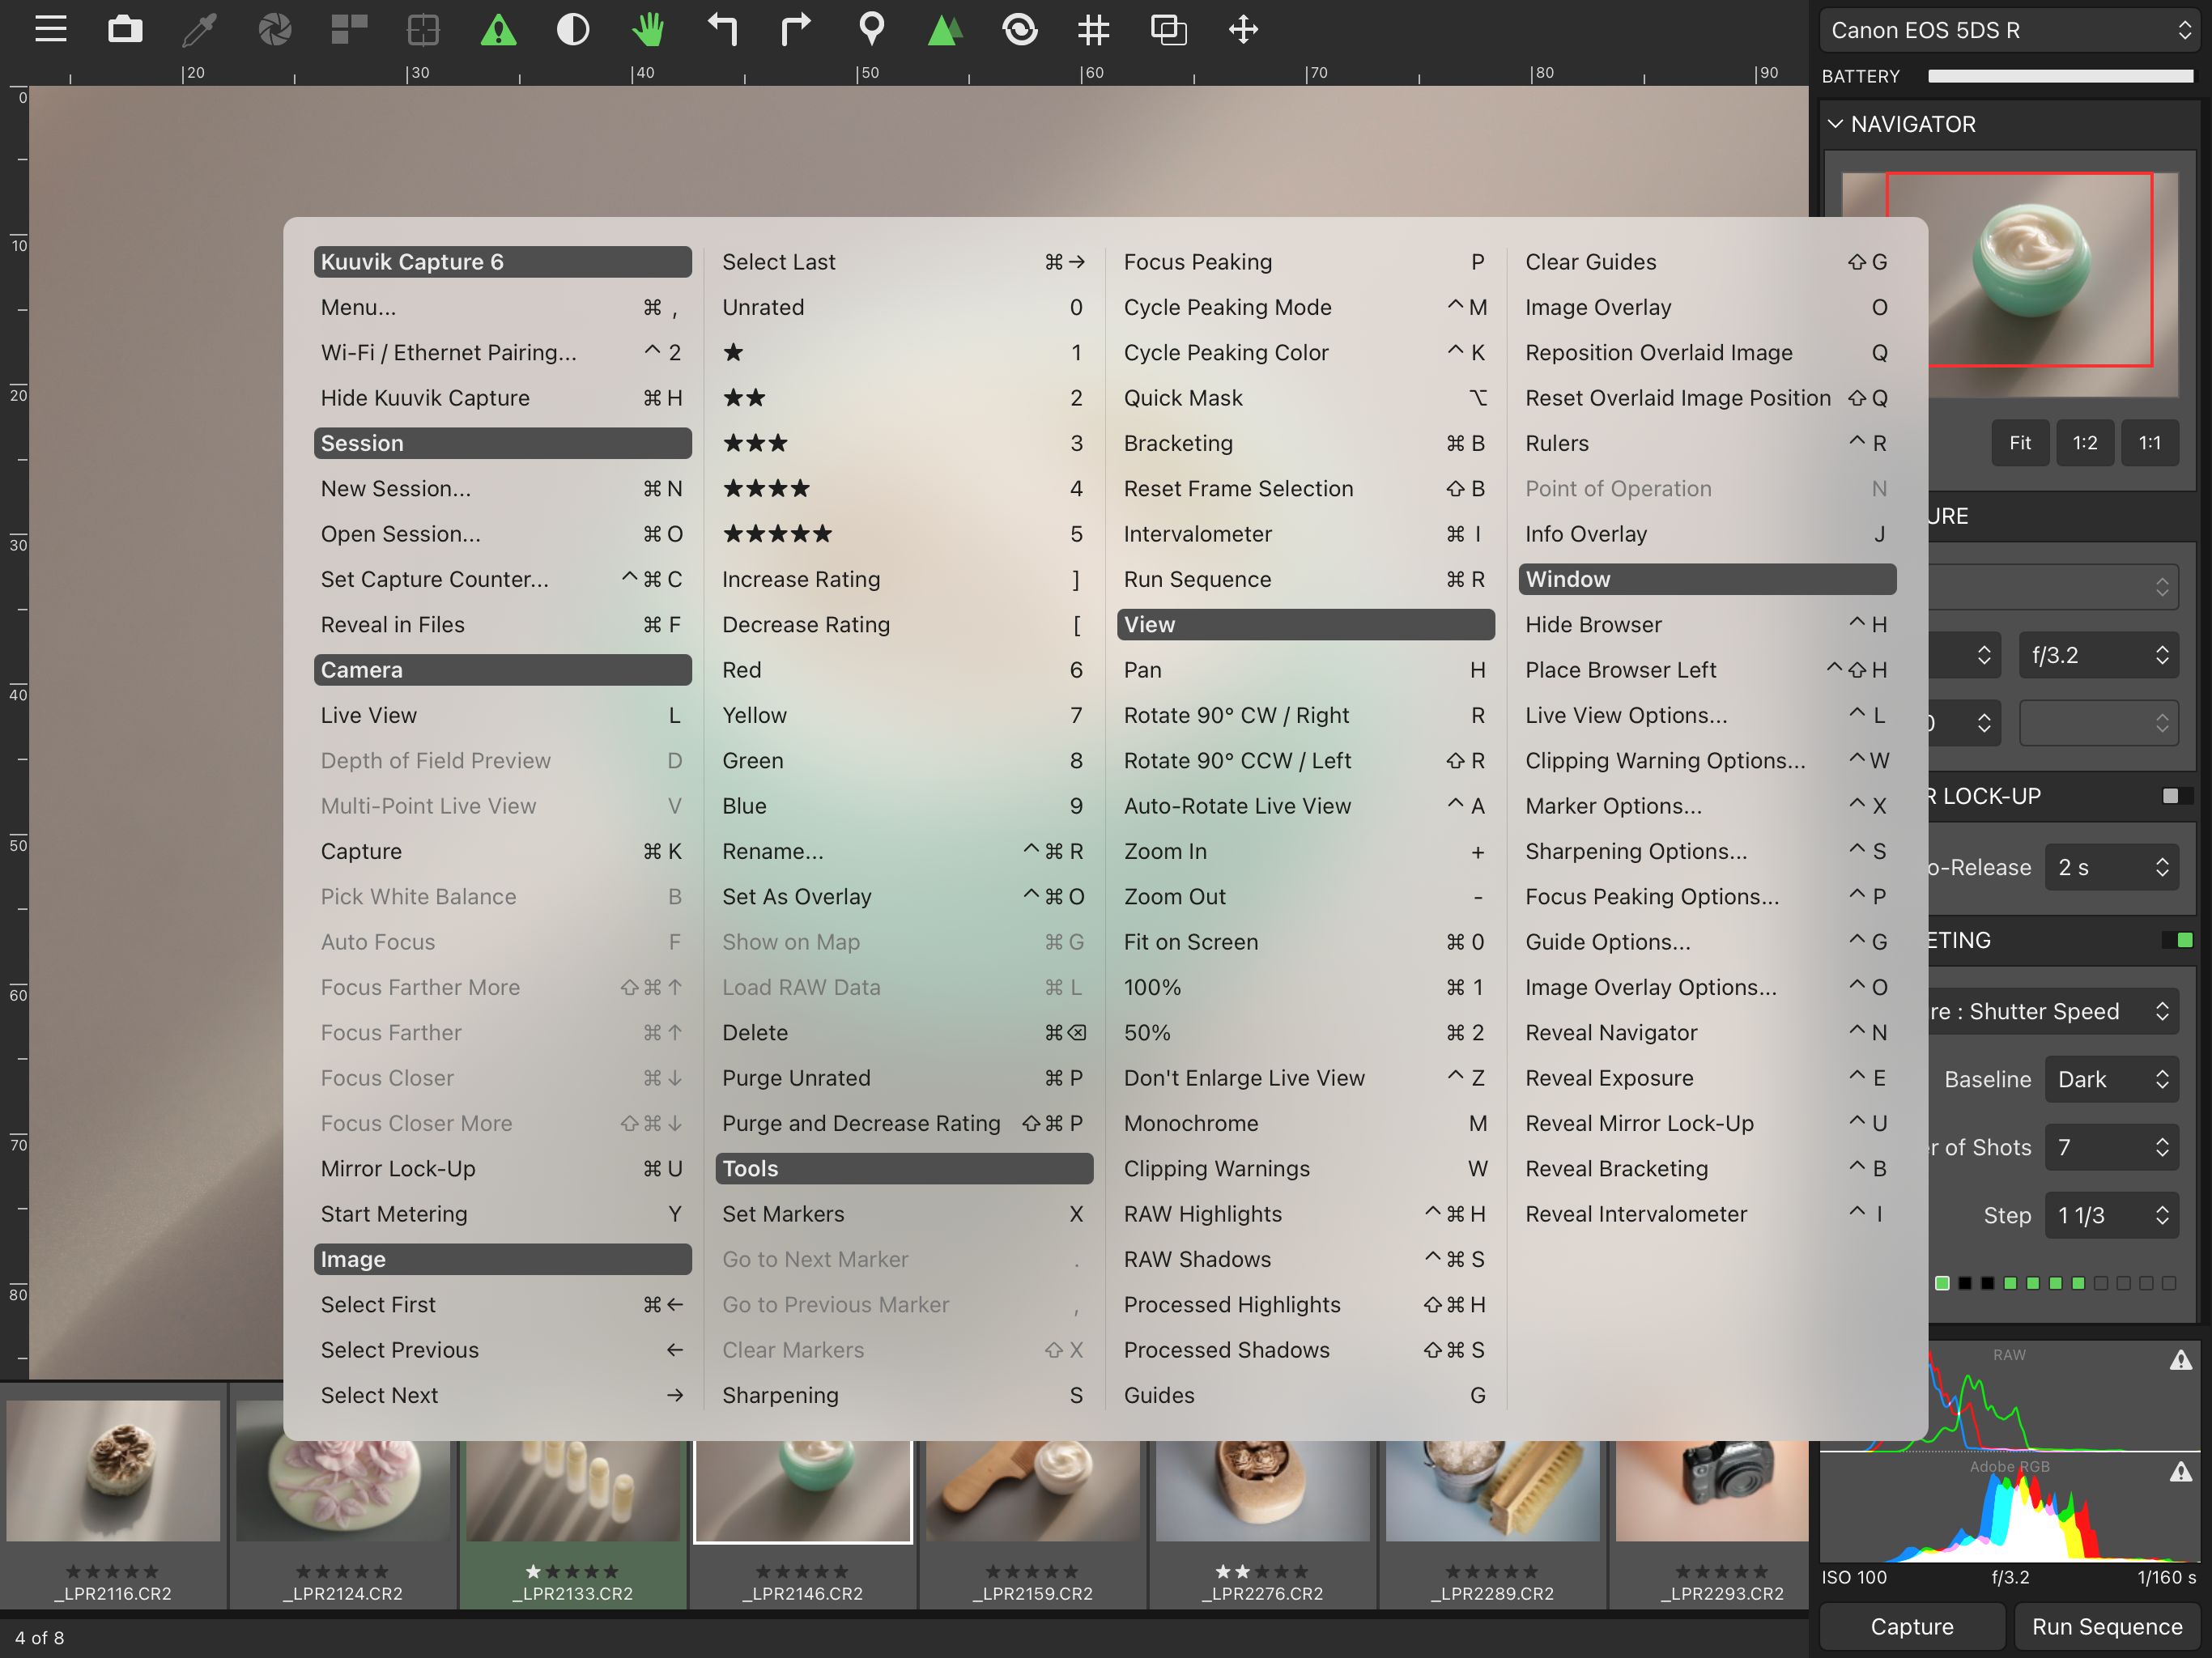This screenshot has height=1658, width=2212.
Task: Toggle the monochrome half-circle icon
Action: tap(572, 29)
